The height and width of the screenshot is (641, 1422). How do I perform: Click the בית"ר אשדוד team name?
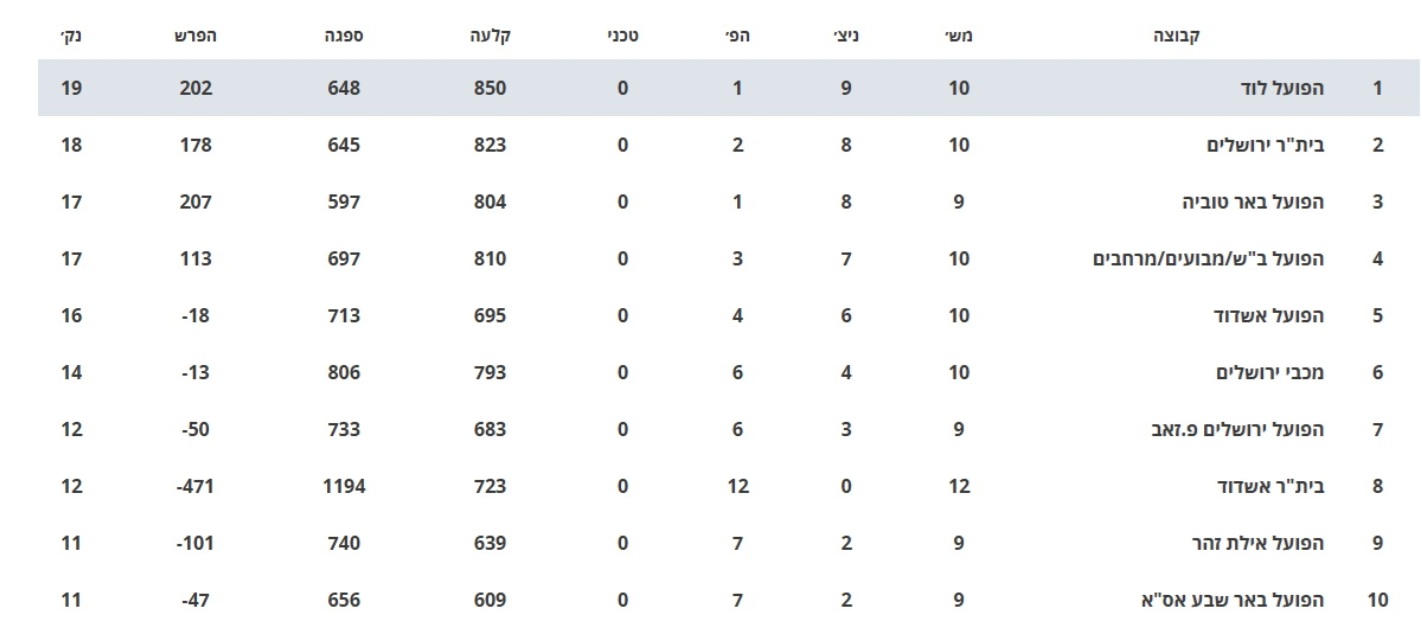tap(1270, 487)
